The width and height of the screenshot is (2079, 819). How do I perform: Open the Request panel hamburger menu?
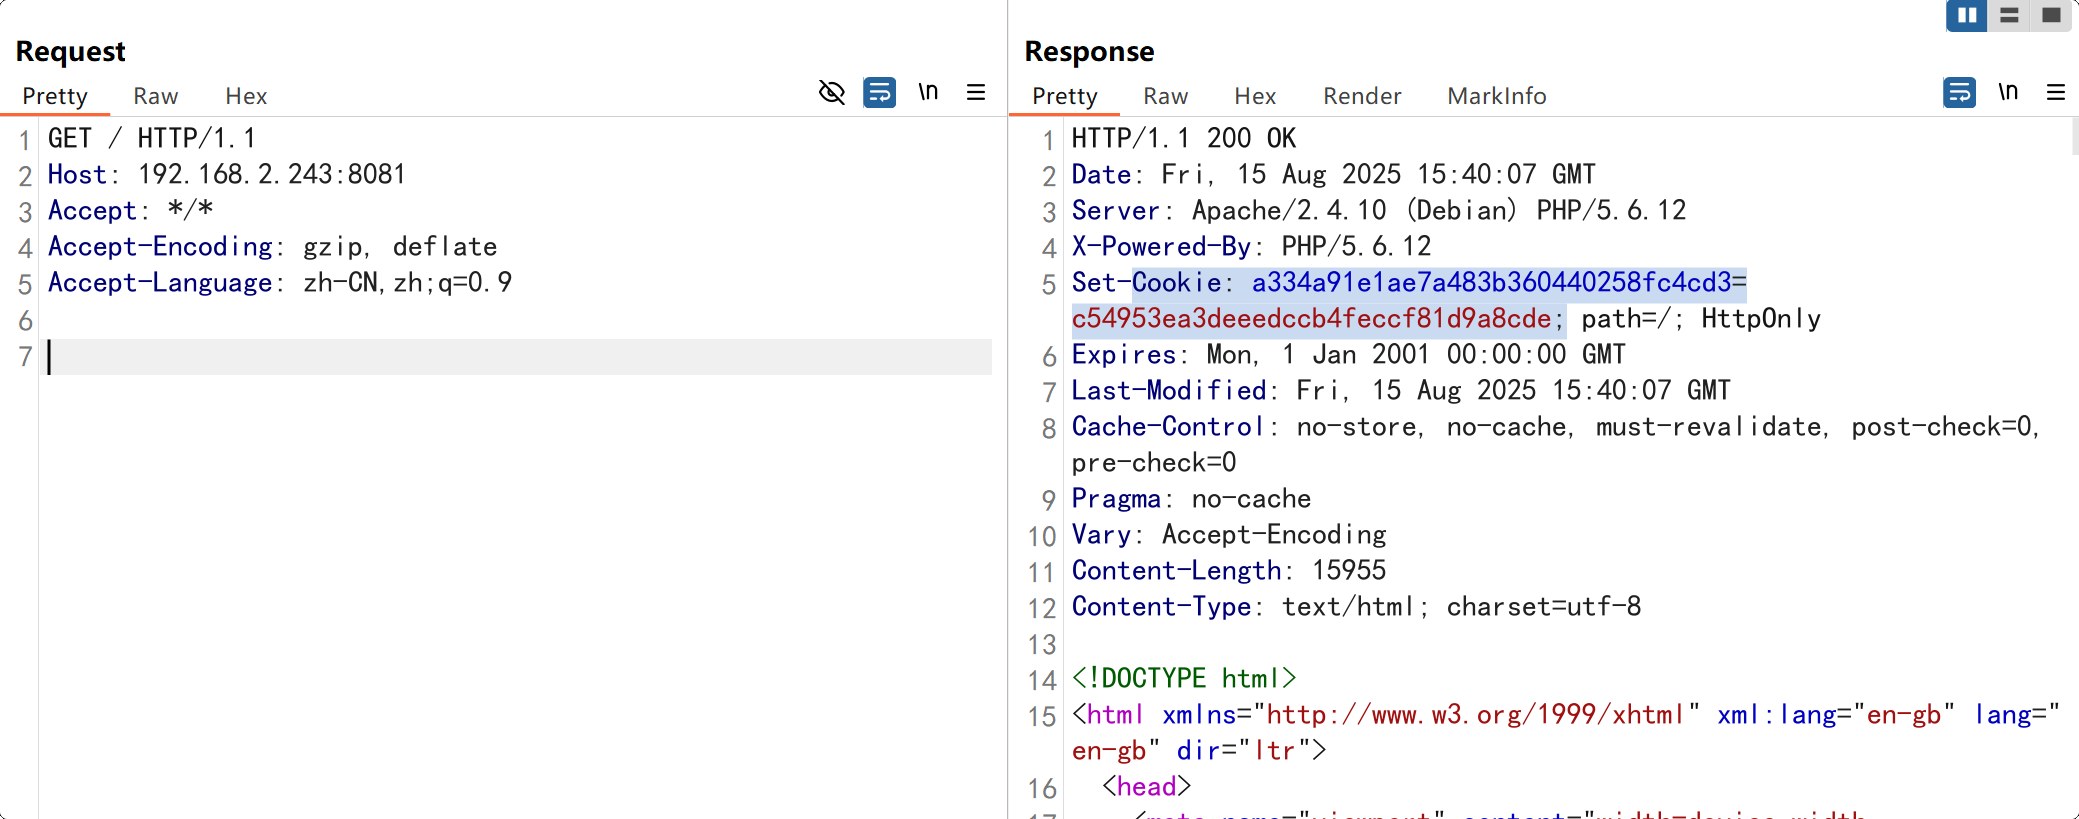(x=976, y=93)
